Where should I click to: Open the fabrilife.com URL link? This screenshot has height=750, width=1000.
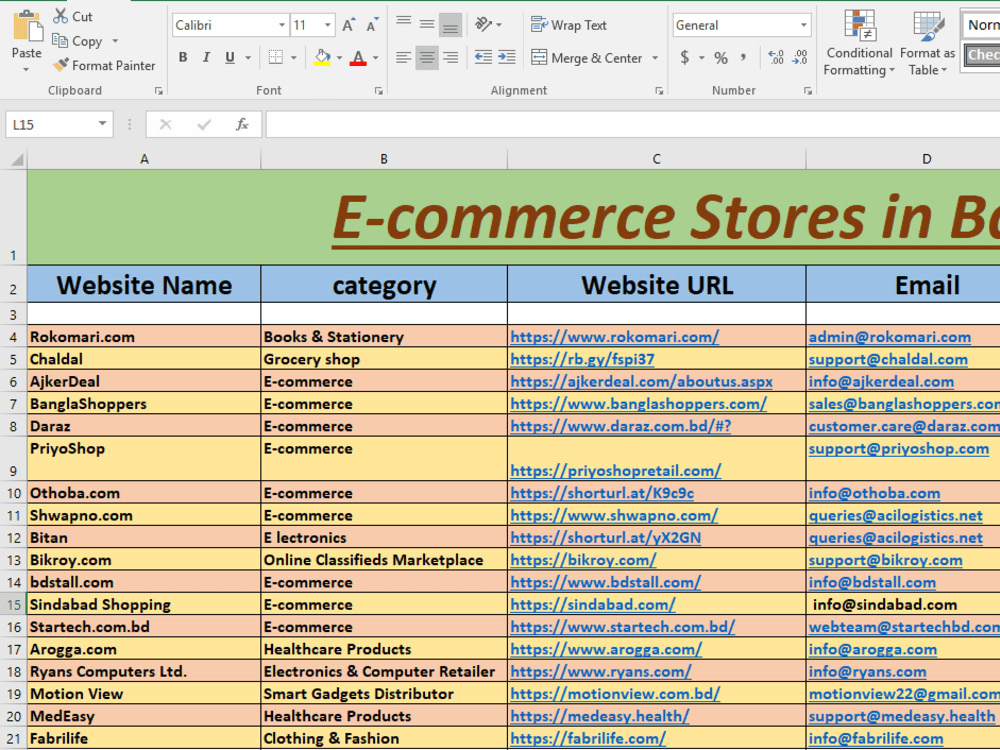click(587, 739)
